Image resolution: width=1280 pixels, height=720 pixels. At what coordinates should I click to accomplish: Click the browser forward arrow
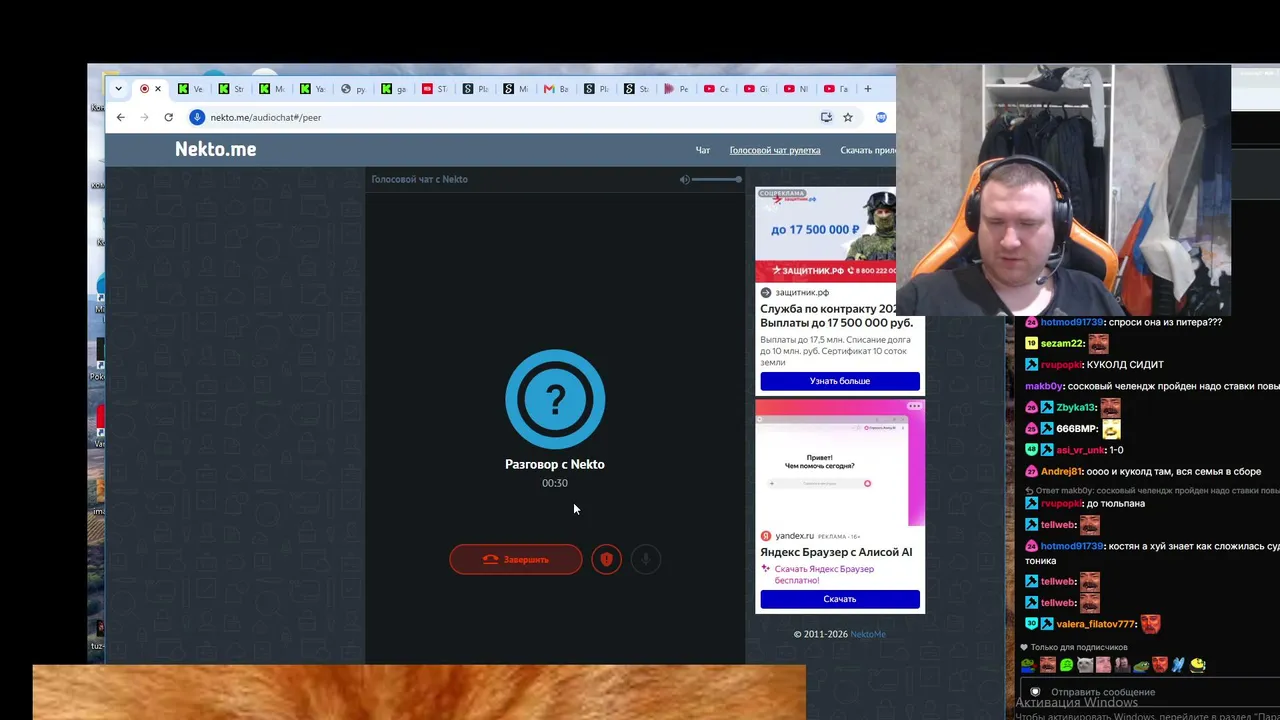144,117
